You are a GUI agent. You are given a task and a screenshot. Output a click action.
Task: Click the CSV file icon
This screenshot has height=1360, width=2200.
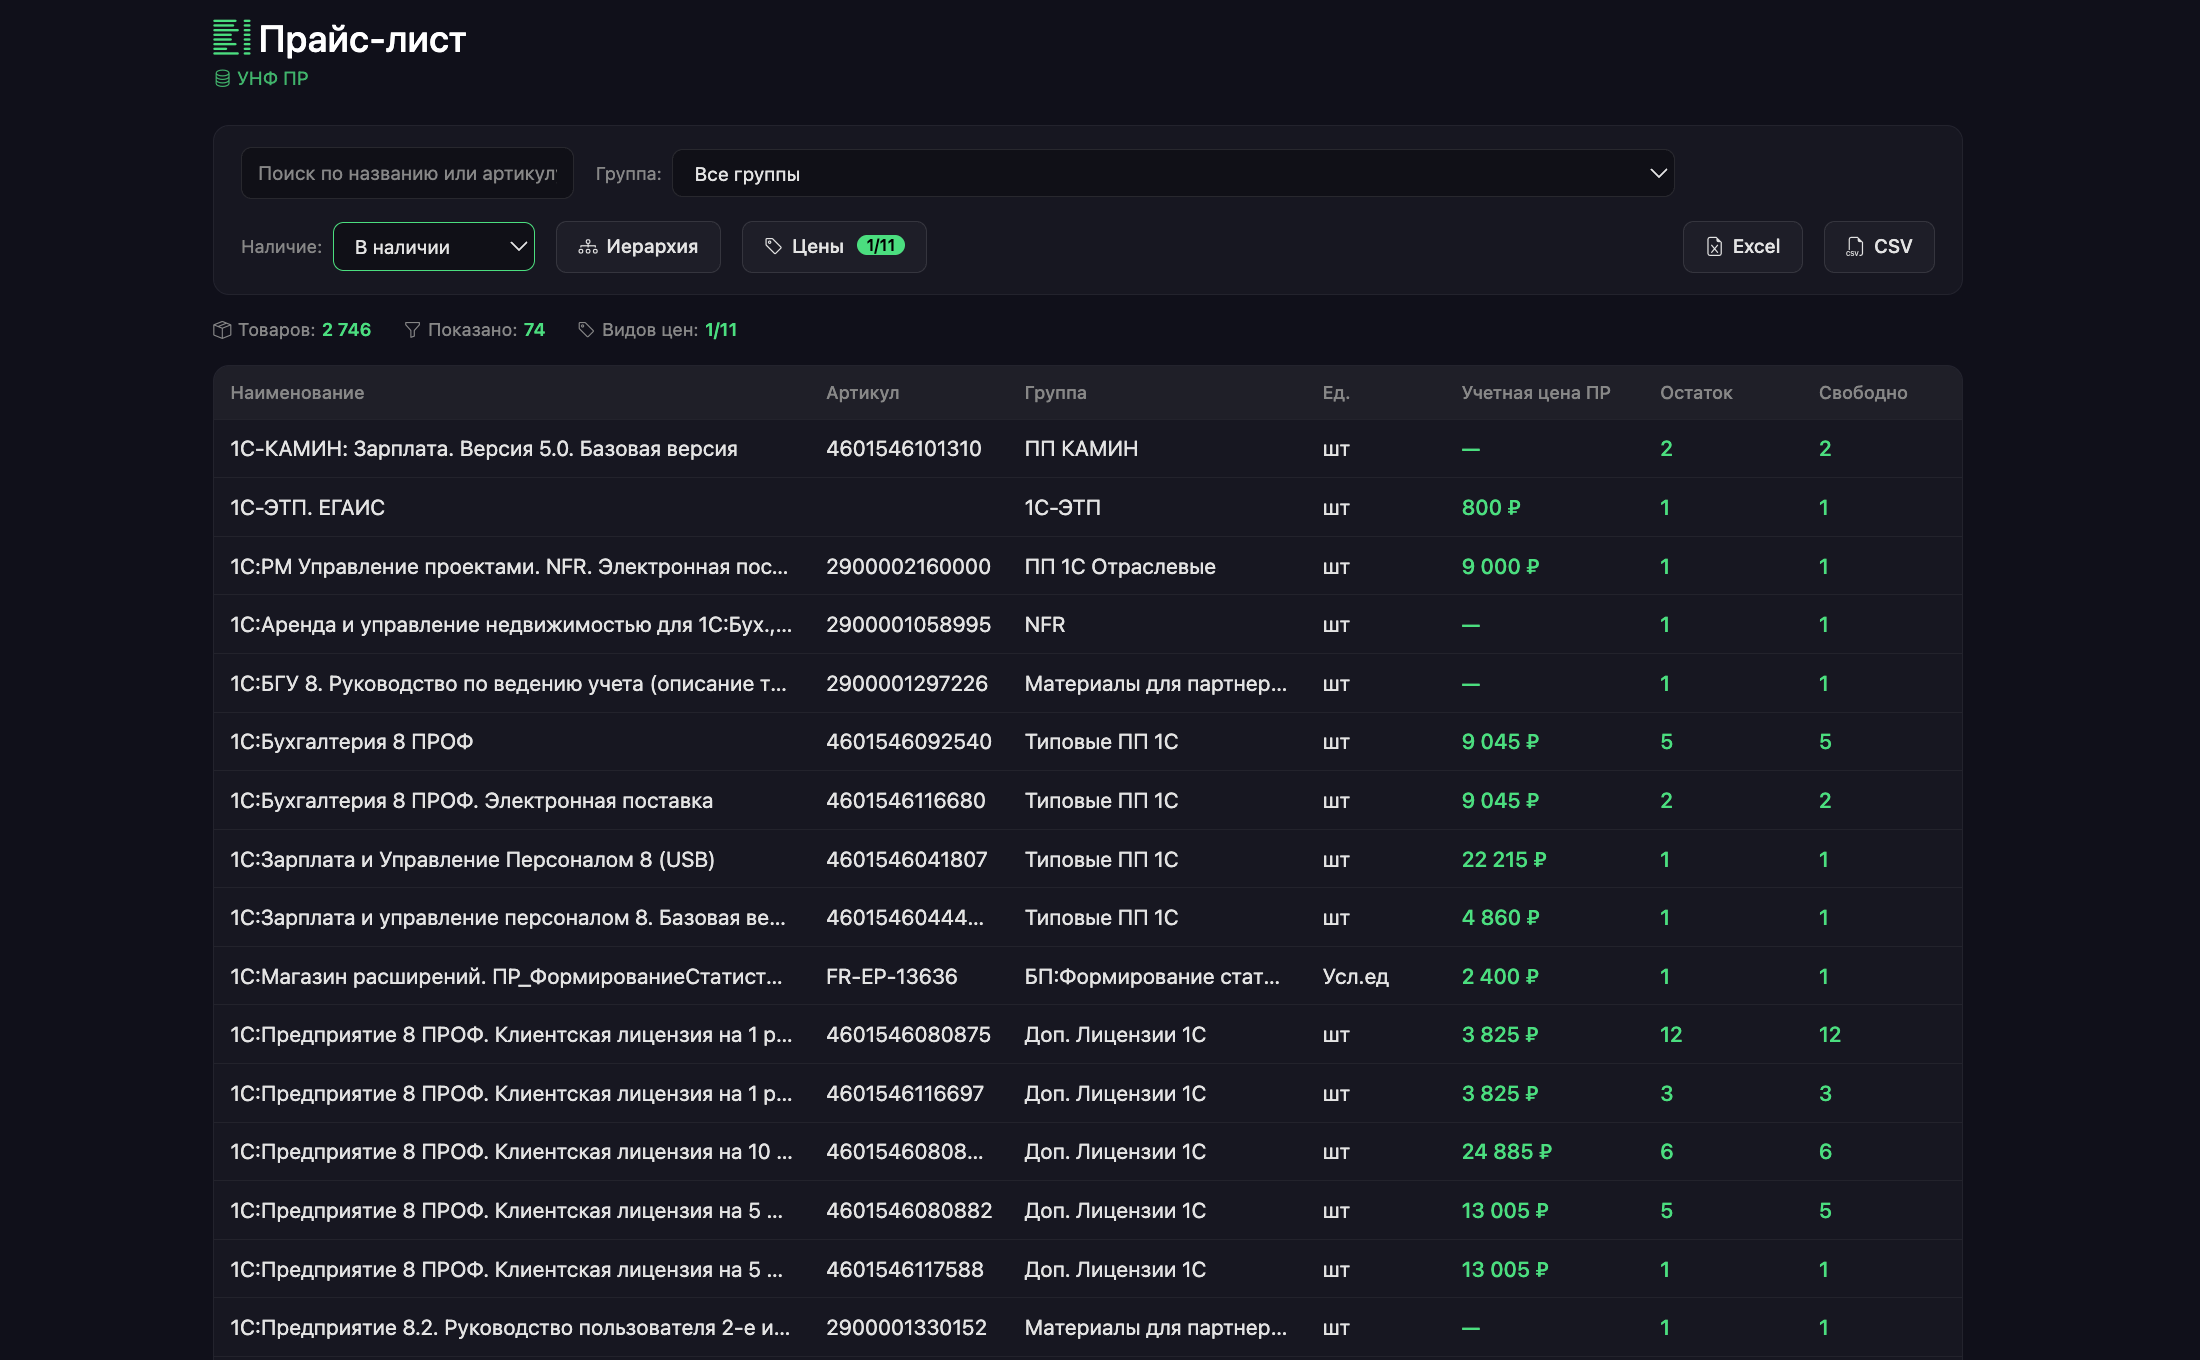[1855, 247]
